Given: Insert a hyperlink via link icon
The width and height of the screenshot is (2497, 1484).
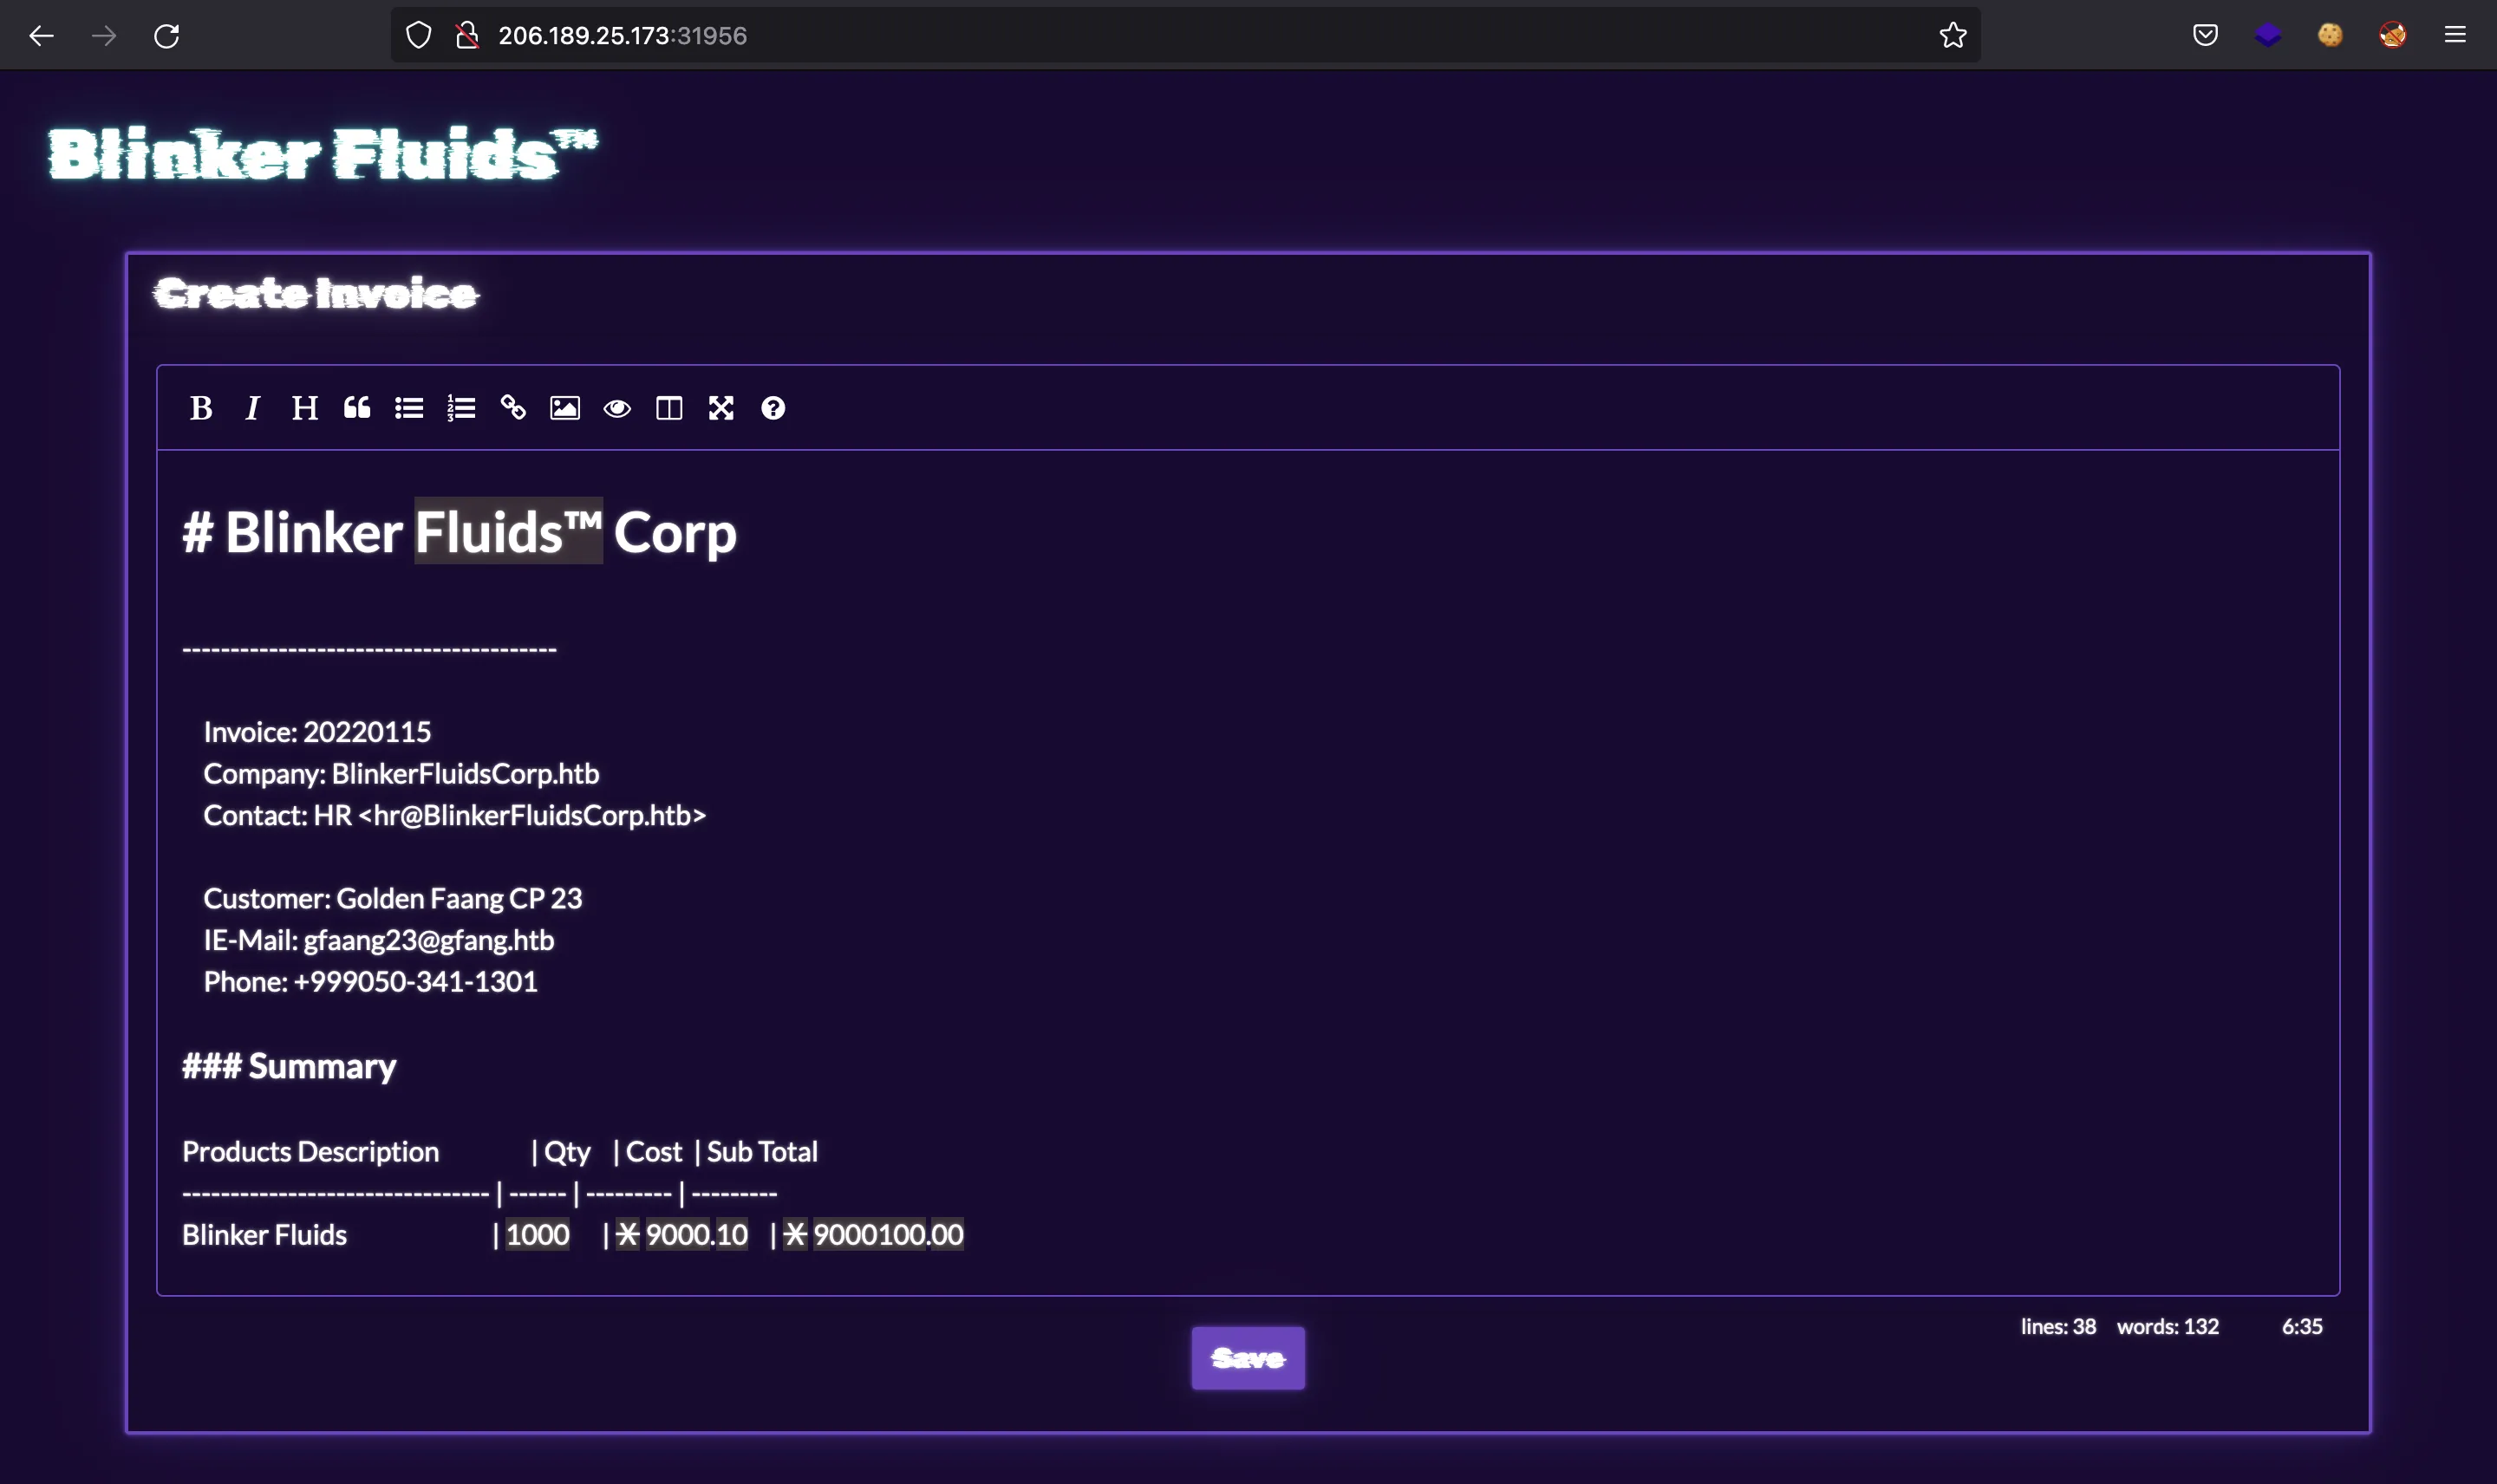Looking at the screenshot, I should click(x=513, y=408).
